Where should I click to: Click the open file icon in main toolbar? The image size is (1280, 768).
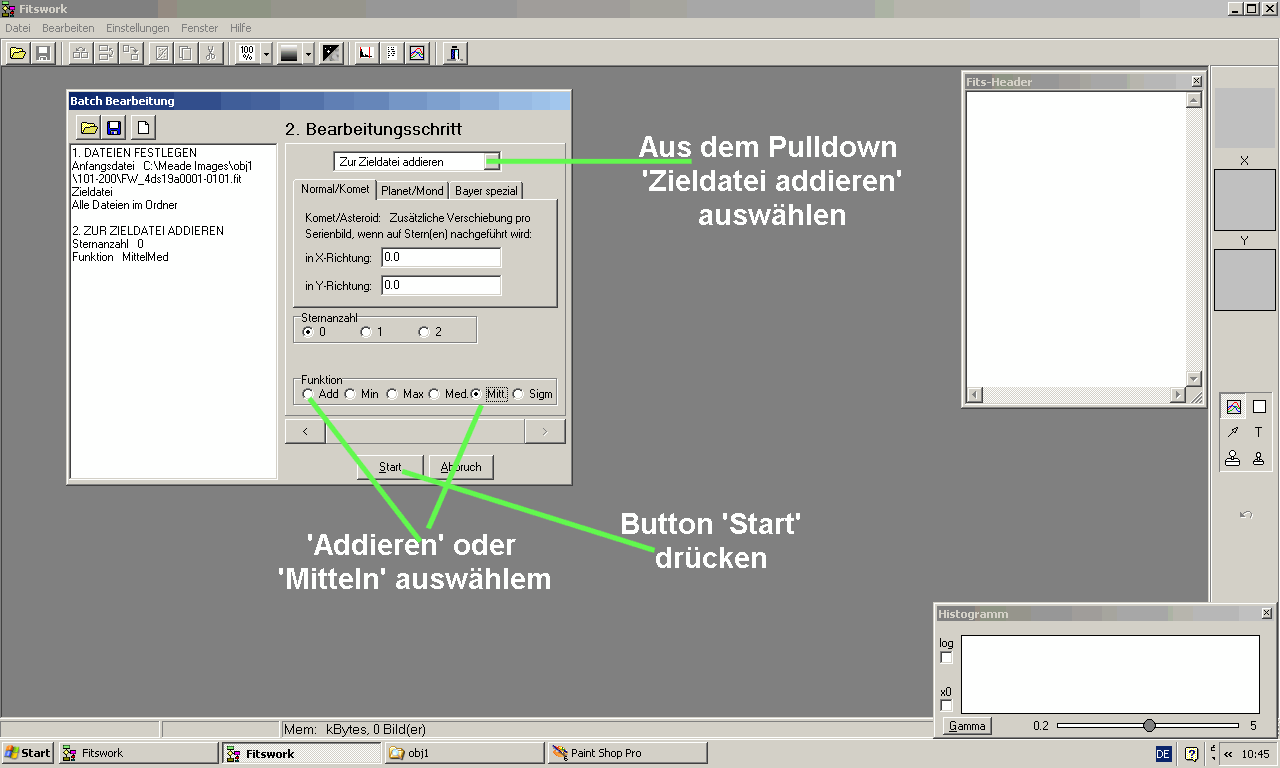click(17, 53)
